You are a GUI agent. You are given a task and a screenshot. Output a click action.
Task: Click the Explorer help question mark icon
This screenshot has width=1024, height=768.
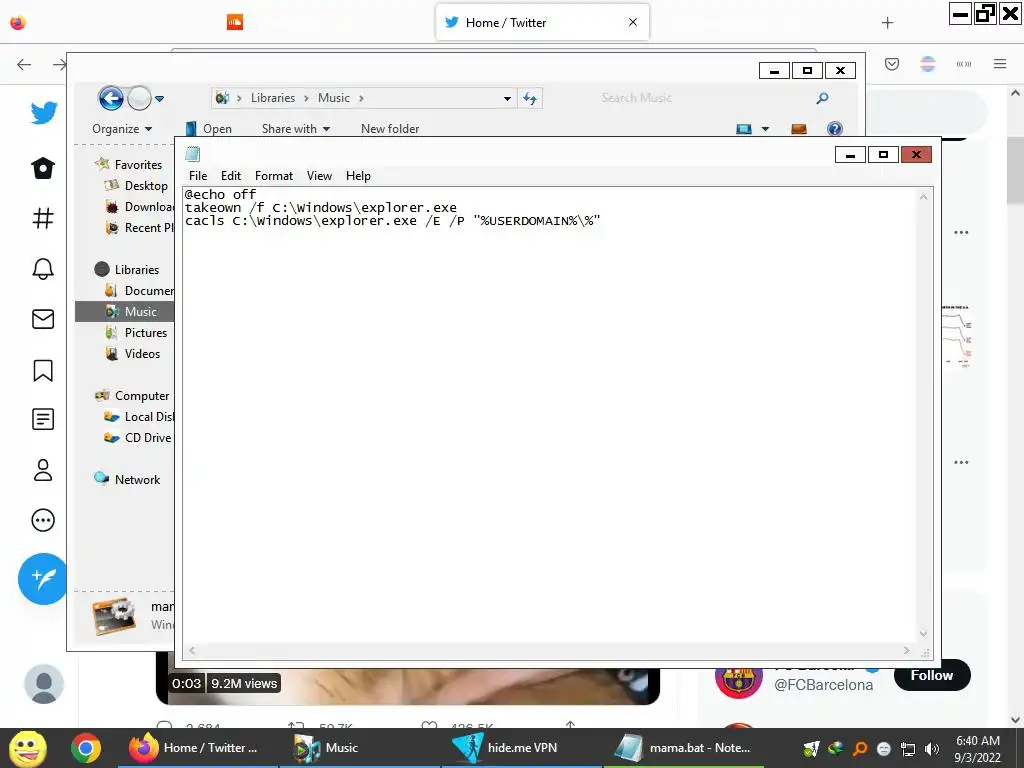(x=835, y=129)
